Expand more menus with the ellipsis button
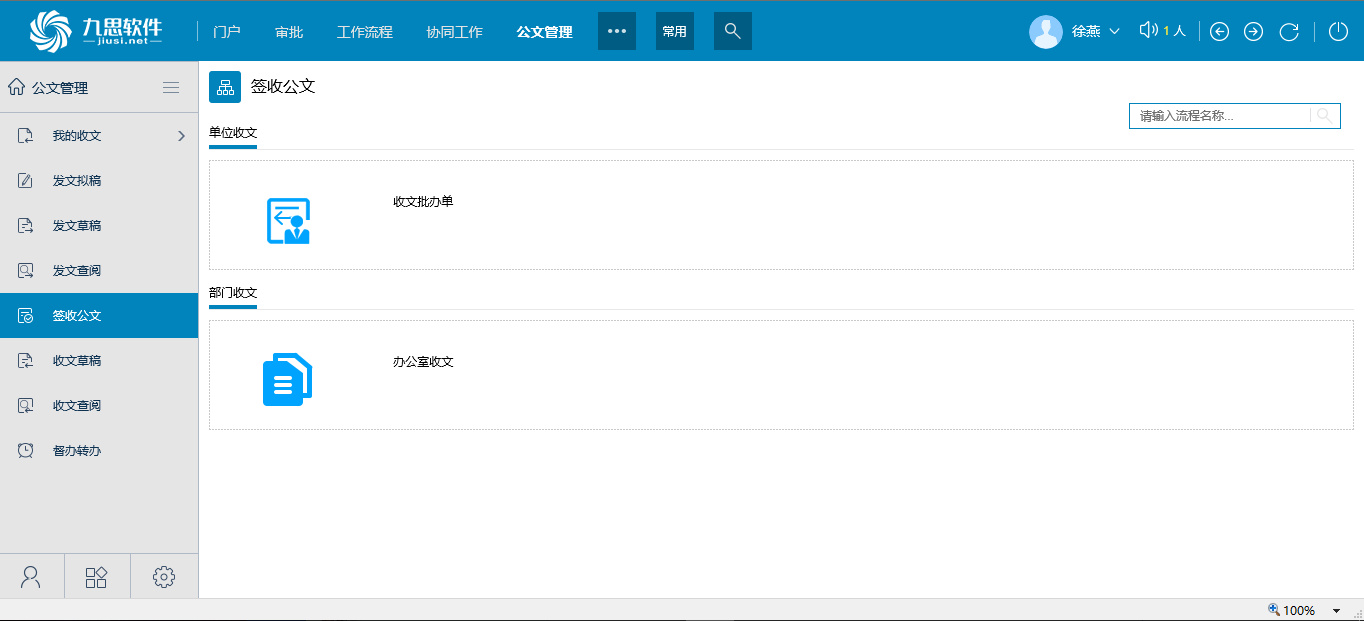 pyautogui.click(x=617, y=31)
